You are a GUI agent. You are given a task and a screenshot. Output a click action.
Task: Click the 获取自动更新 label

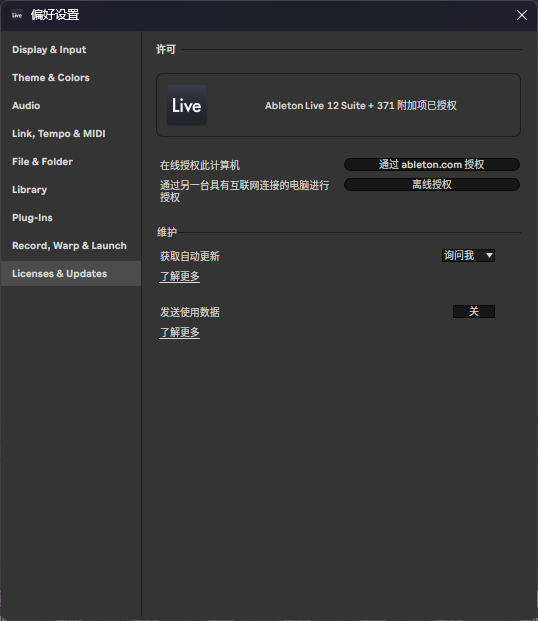tap(190, 256)
